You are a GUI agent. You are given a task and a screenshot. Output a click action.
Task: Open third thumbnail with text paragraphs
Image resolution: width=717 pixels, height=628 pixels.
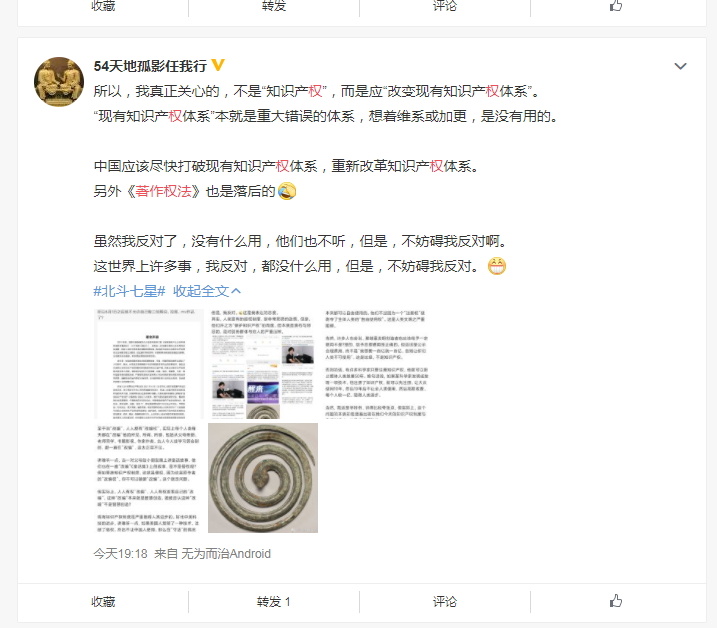coord(376,364)
